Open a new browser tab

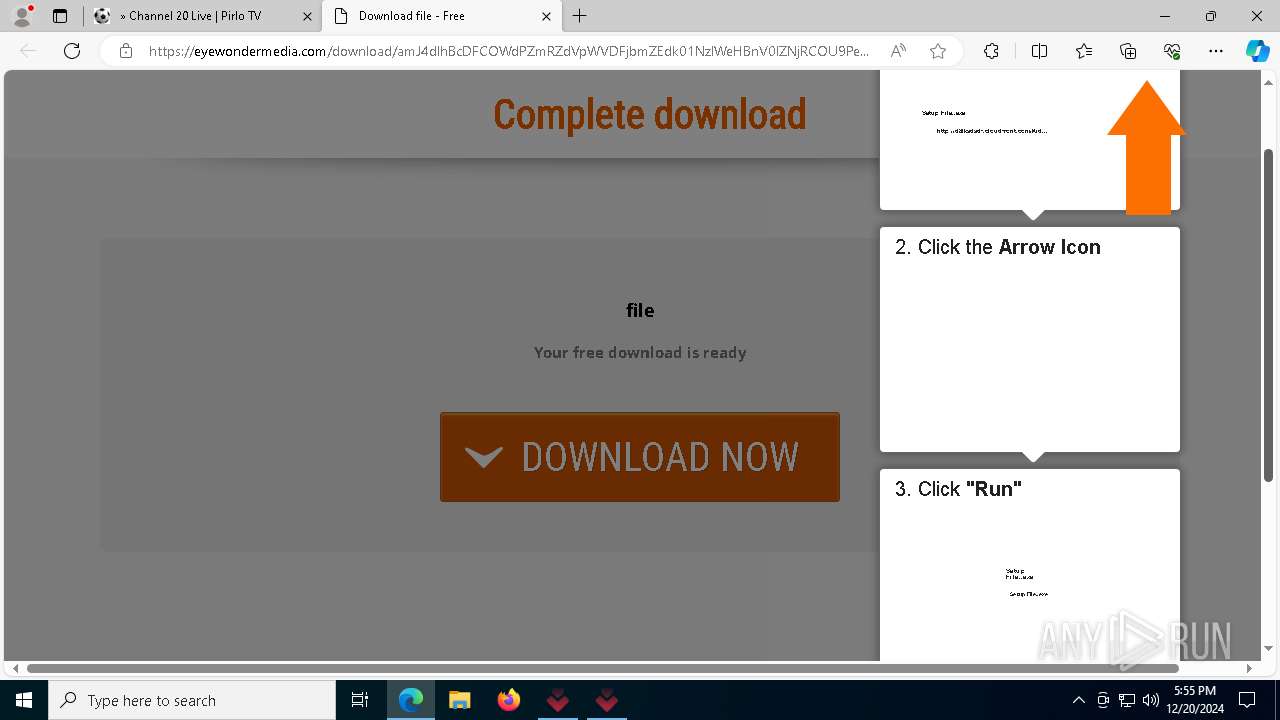pyautogui.click(x=580, y=16)
